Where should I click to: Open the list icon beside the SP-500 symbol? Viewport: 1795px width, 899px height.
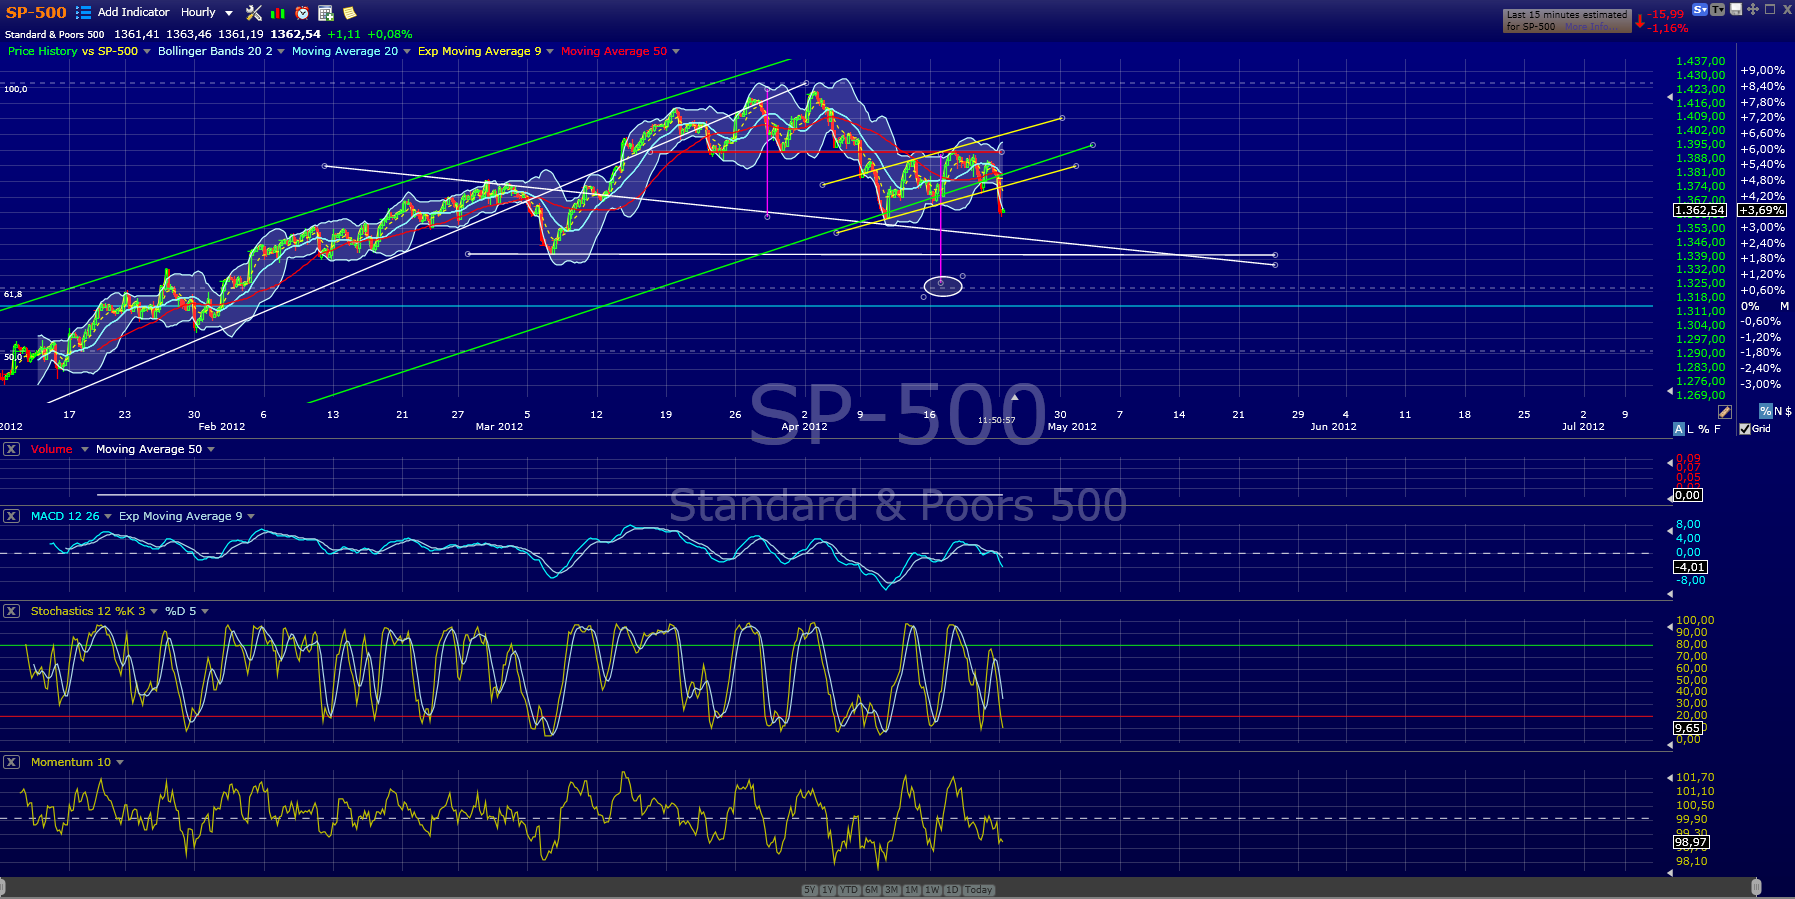coord(83,13)
